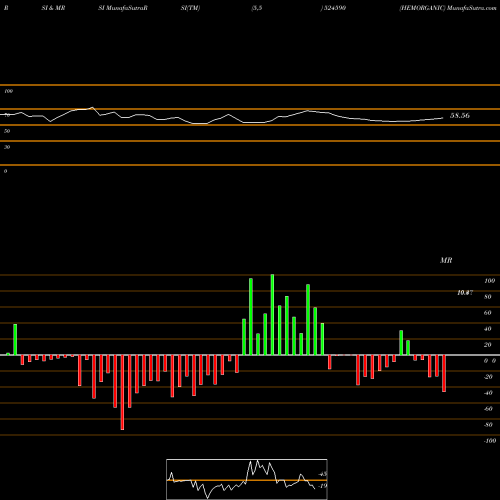Viewport: 500px width, 500px height.
Task: Click the MR axis label 100
Action: [x=489, y=281]
